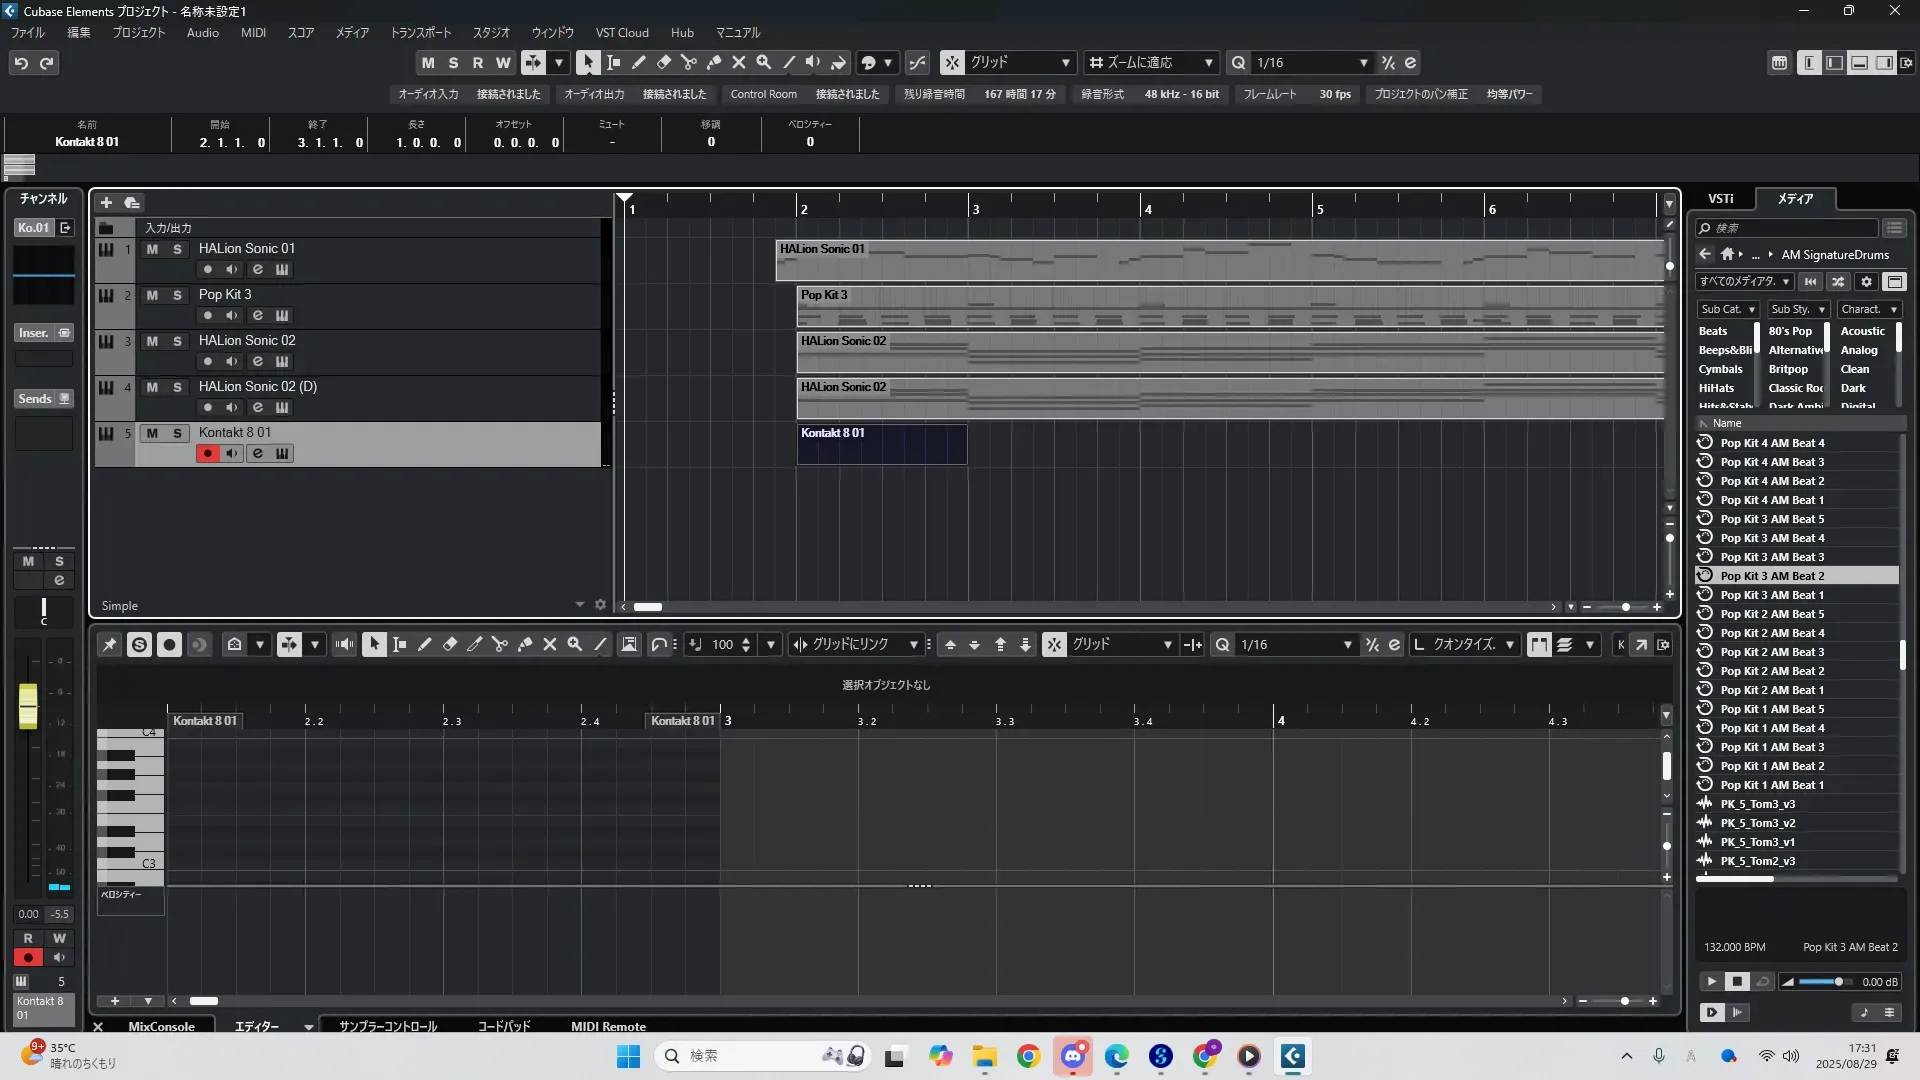Select the Glue tool in main toolbar
Image resolution: width=1920 pixels, height=1080 pixels.
point(714,63)
